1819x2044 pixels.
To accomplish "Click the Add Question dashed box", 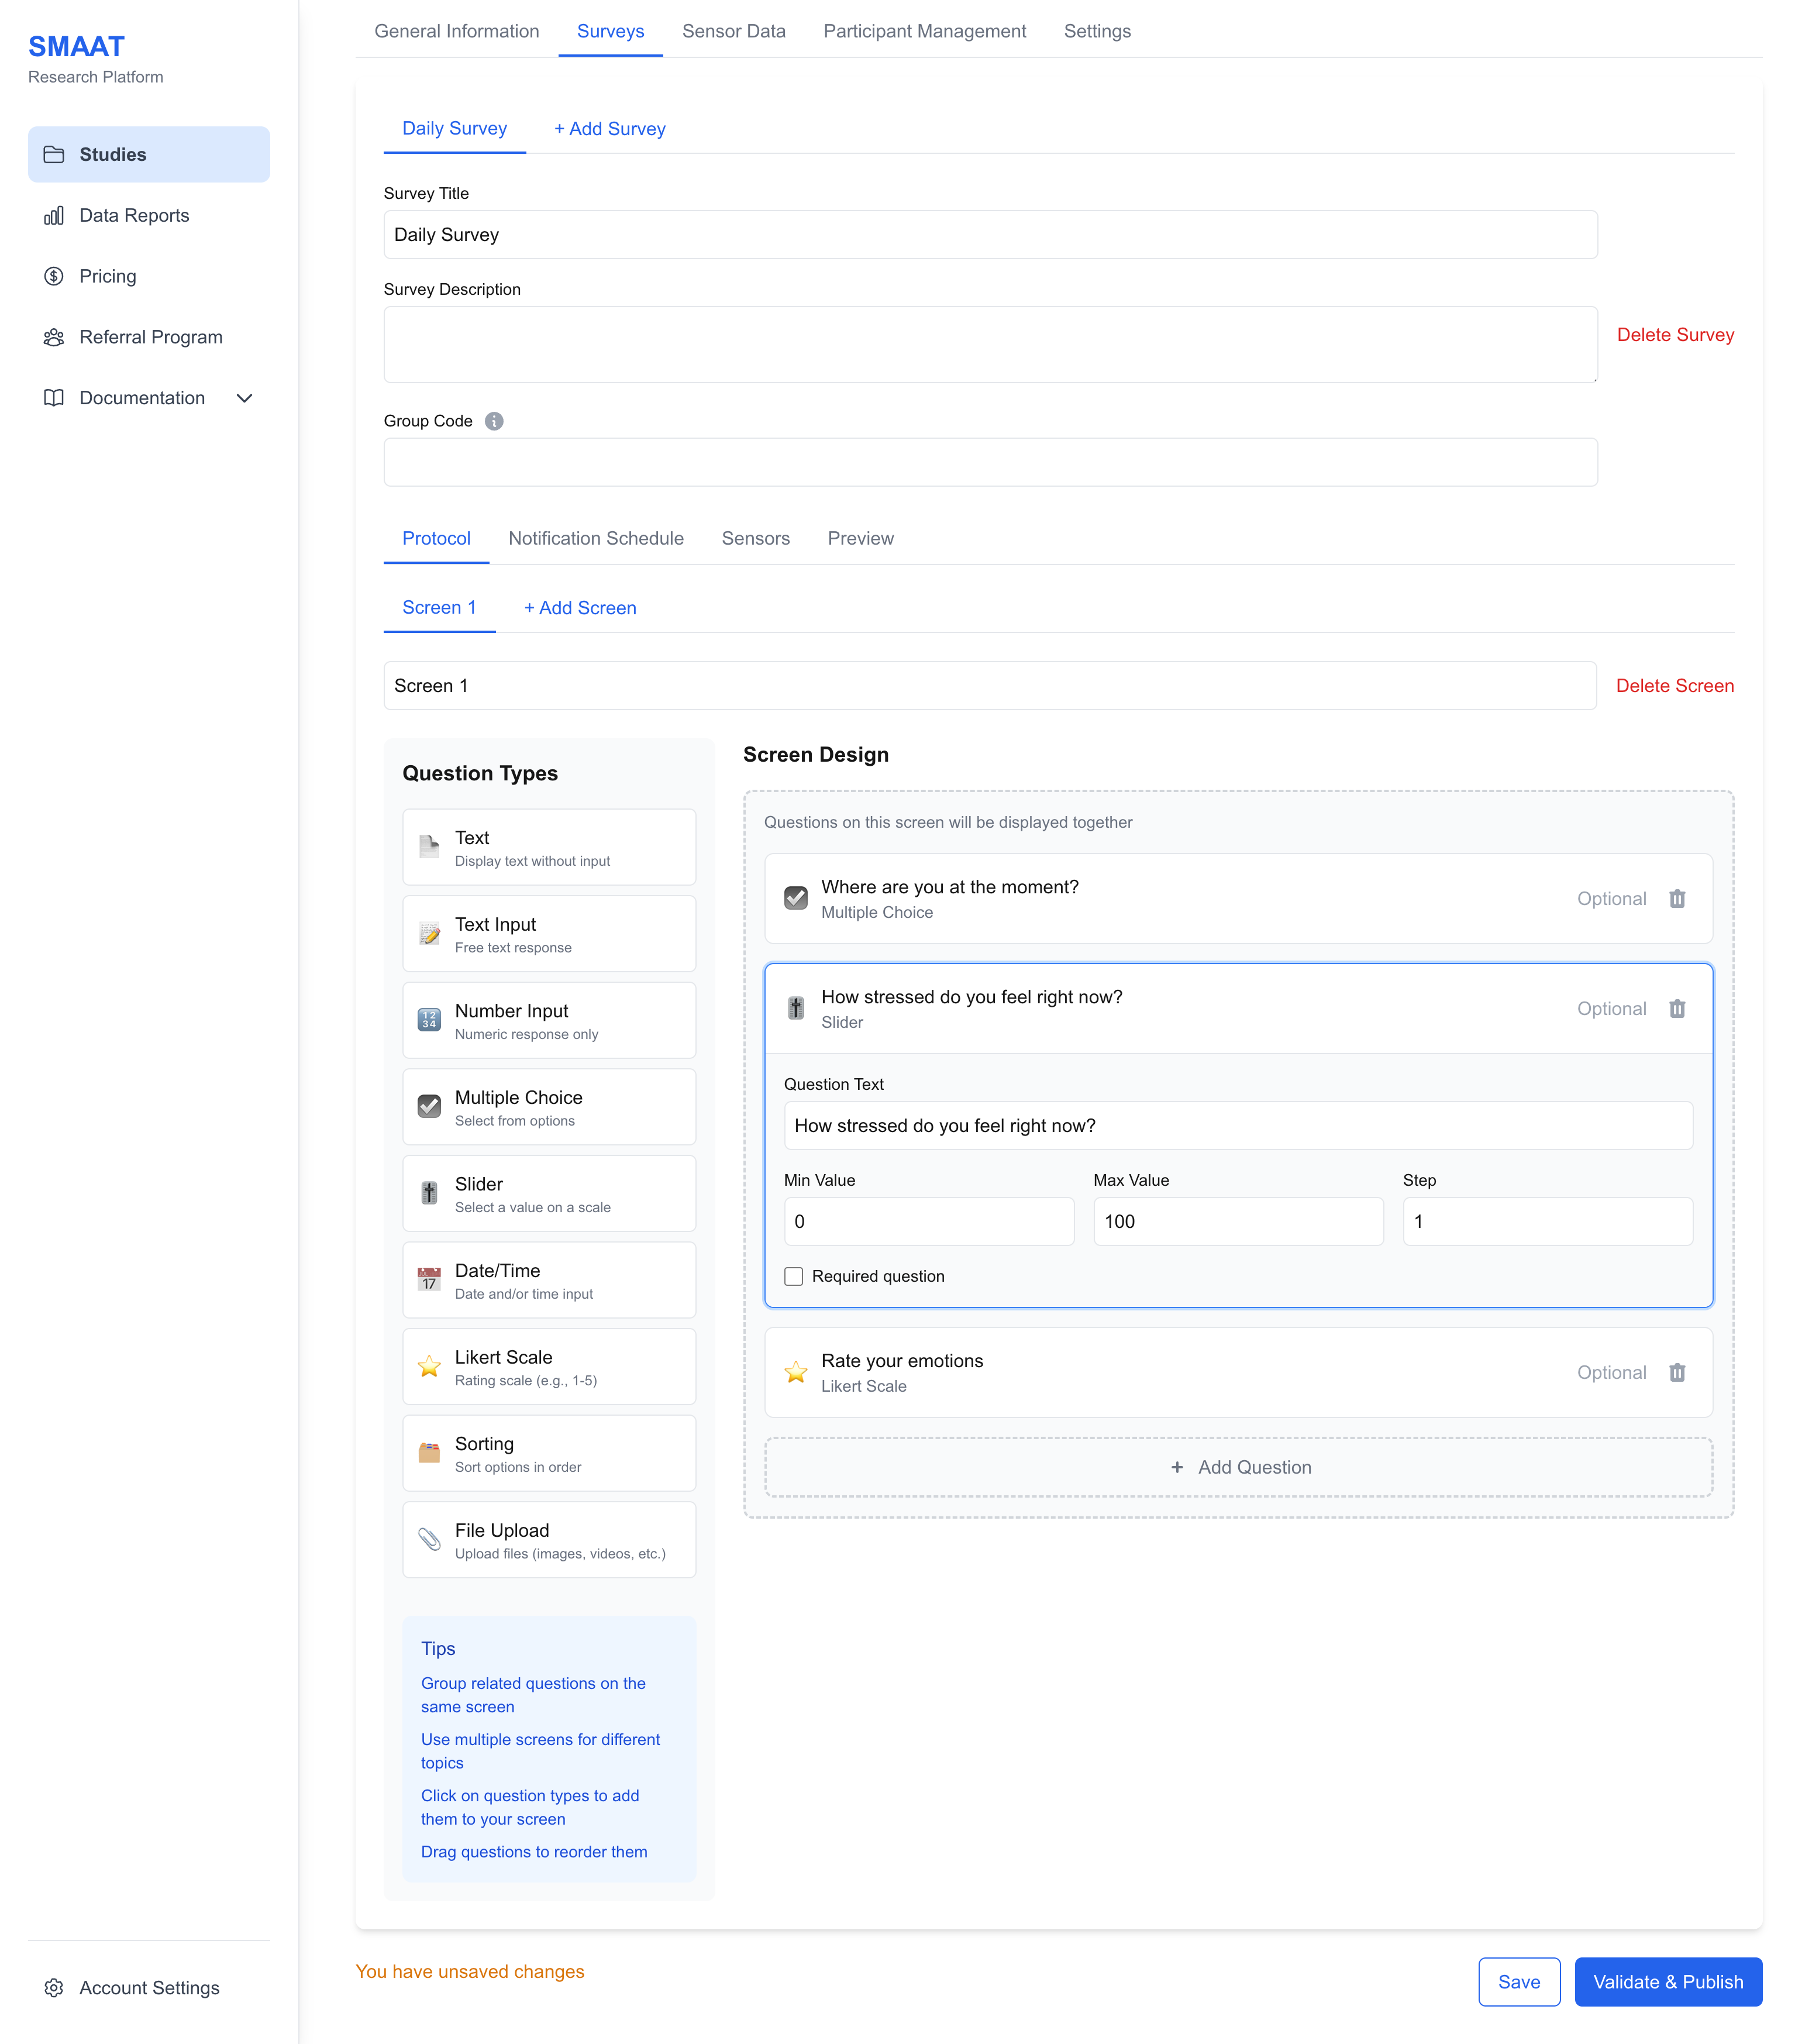I will pos(1238,1468).
